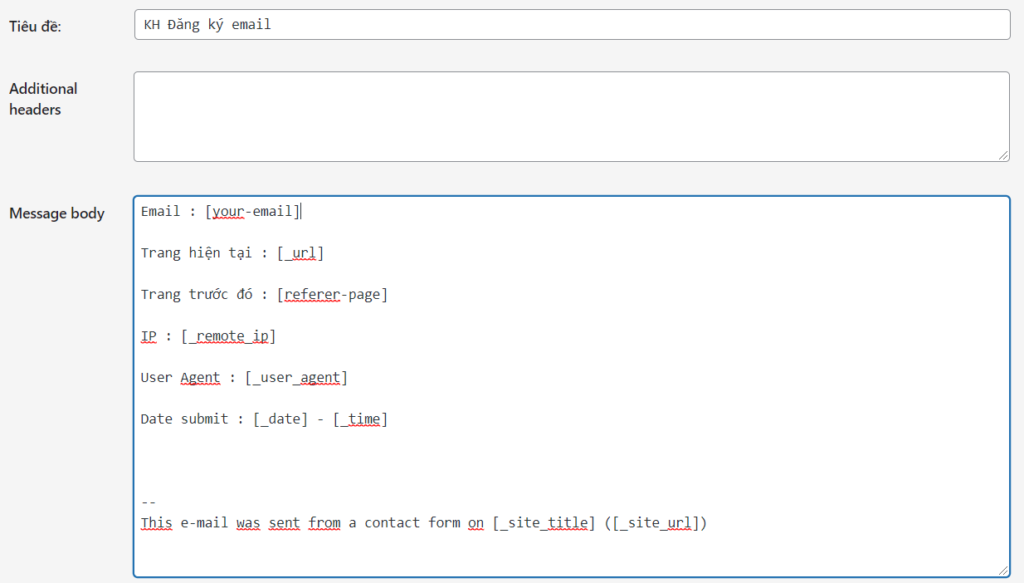This screenshot has height=583, width=1024.
Task: Click the 'Trang trước đó' text in message body
Action: pyautogui.click(x=196, y=294)
